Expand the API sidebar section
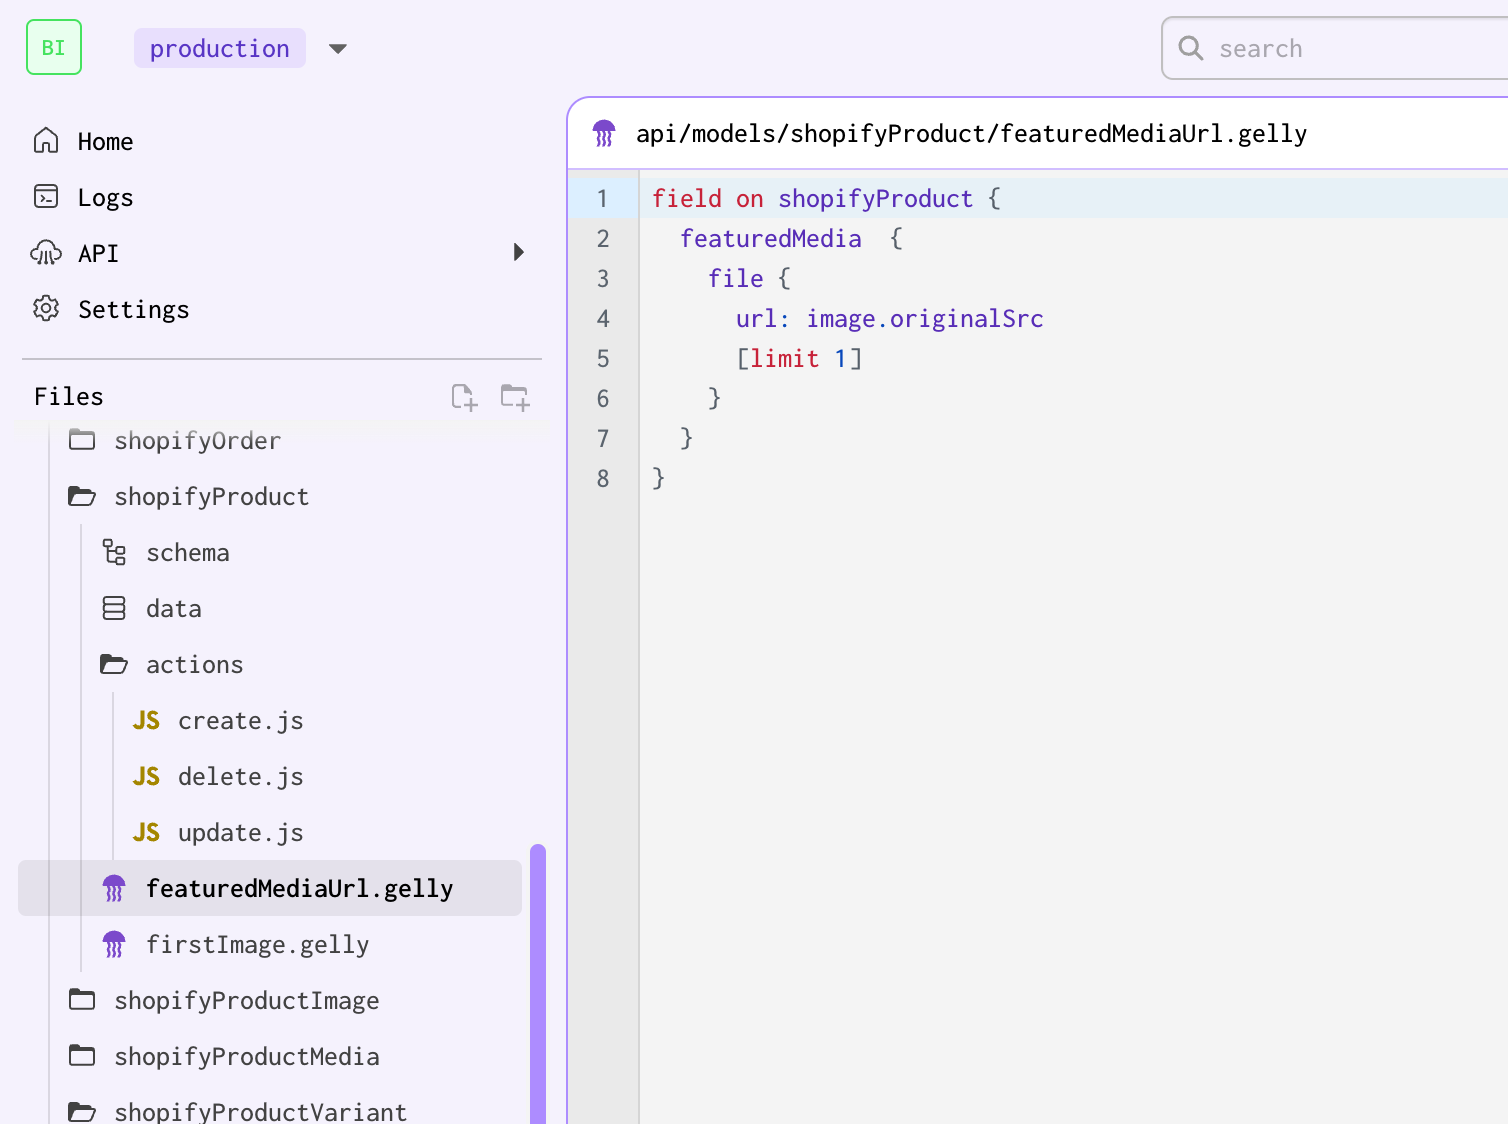Image resolution: width=1508 pixels, height=1124 pixels. [x=518, y=253]
